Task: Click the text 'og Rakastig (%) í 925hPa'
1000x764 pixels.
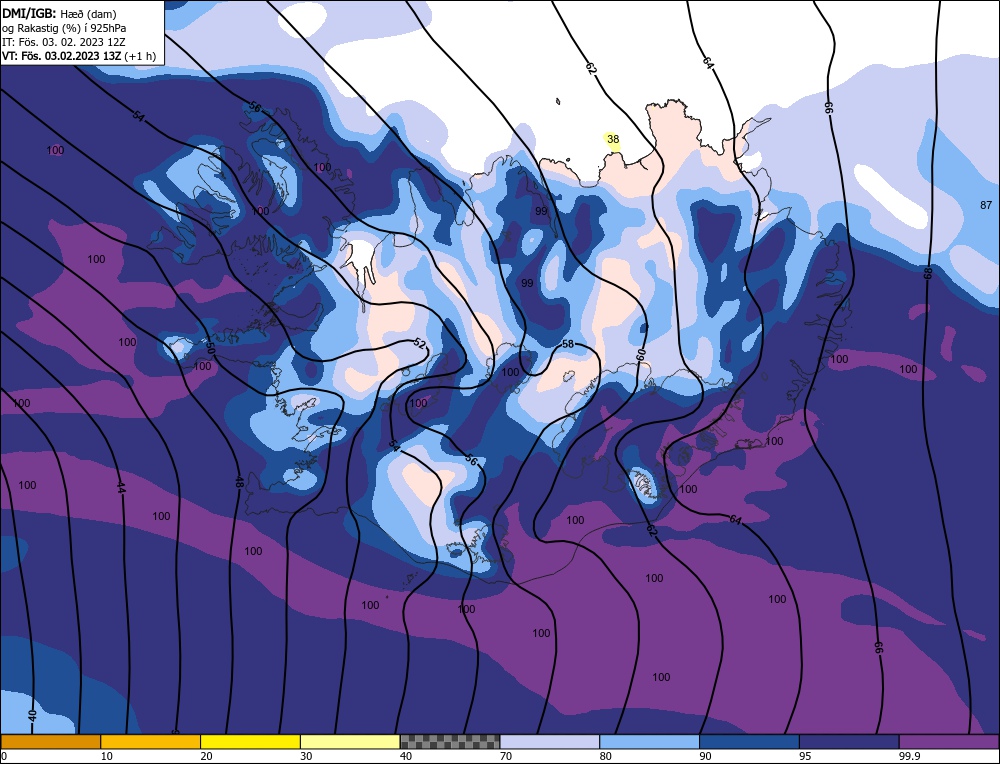Action: tap(64, 28)
